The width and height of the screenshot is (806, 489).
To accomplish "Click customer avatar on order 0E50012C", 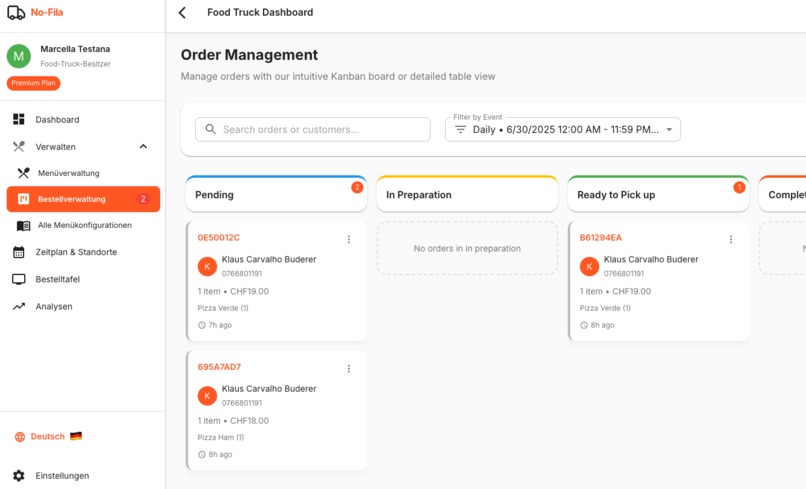I will point(207,266).
